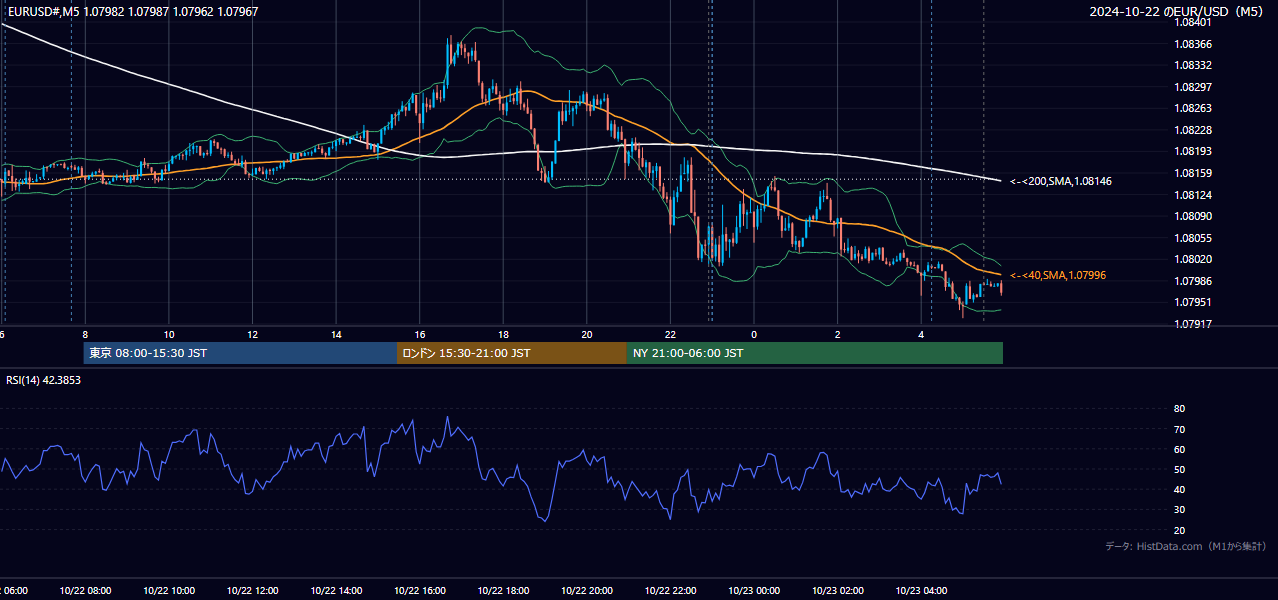Screen dimensions: 1278x600
Task: Click the 10/22 14:00 date label
Action: point(336,591)
